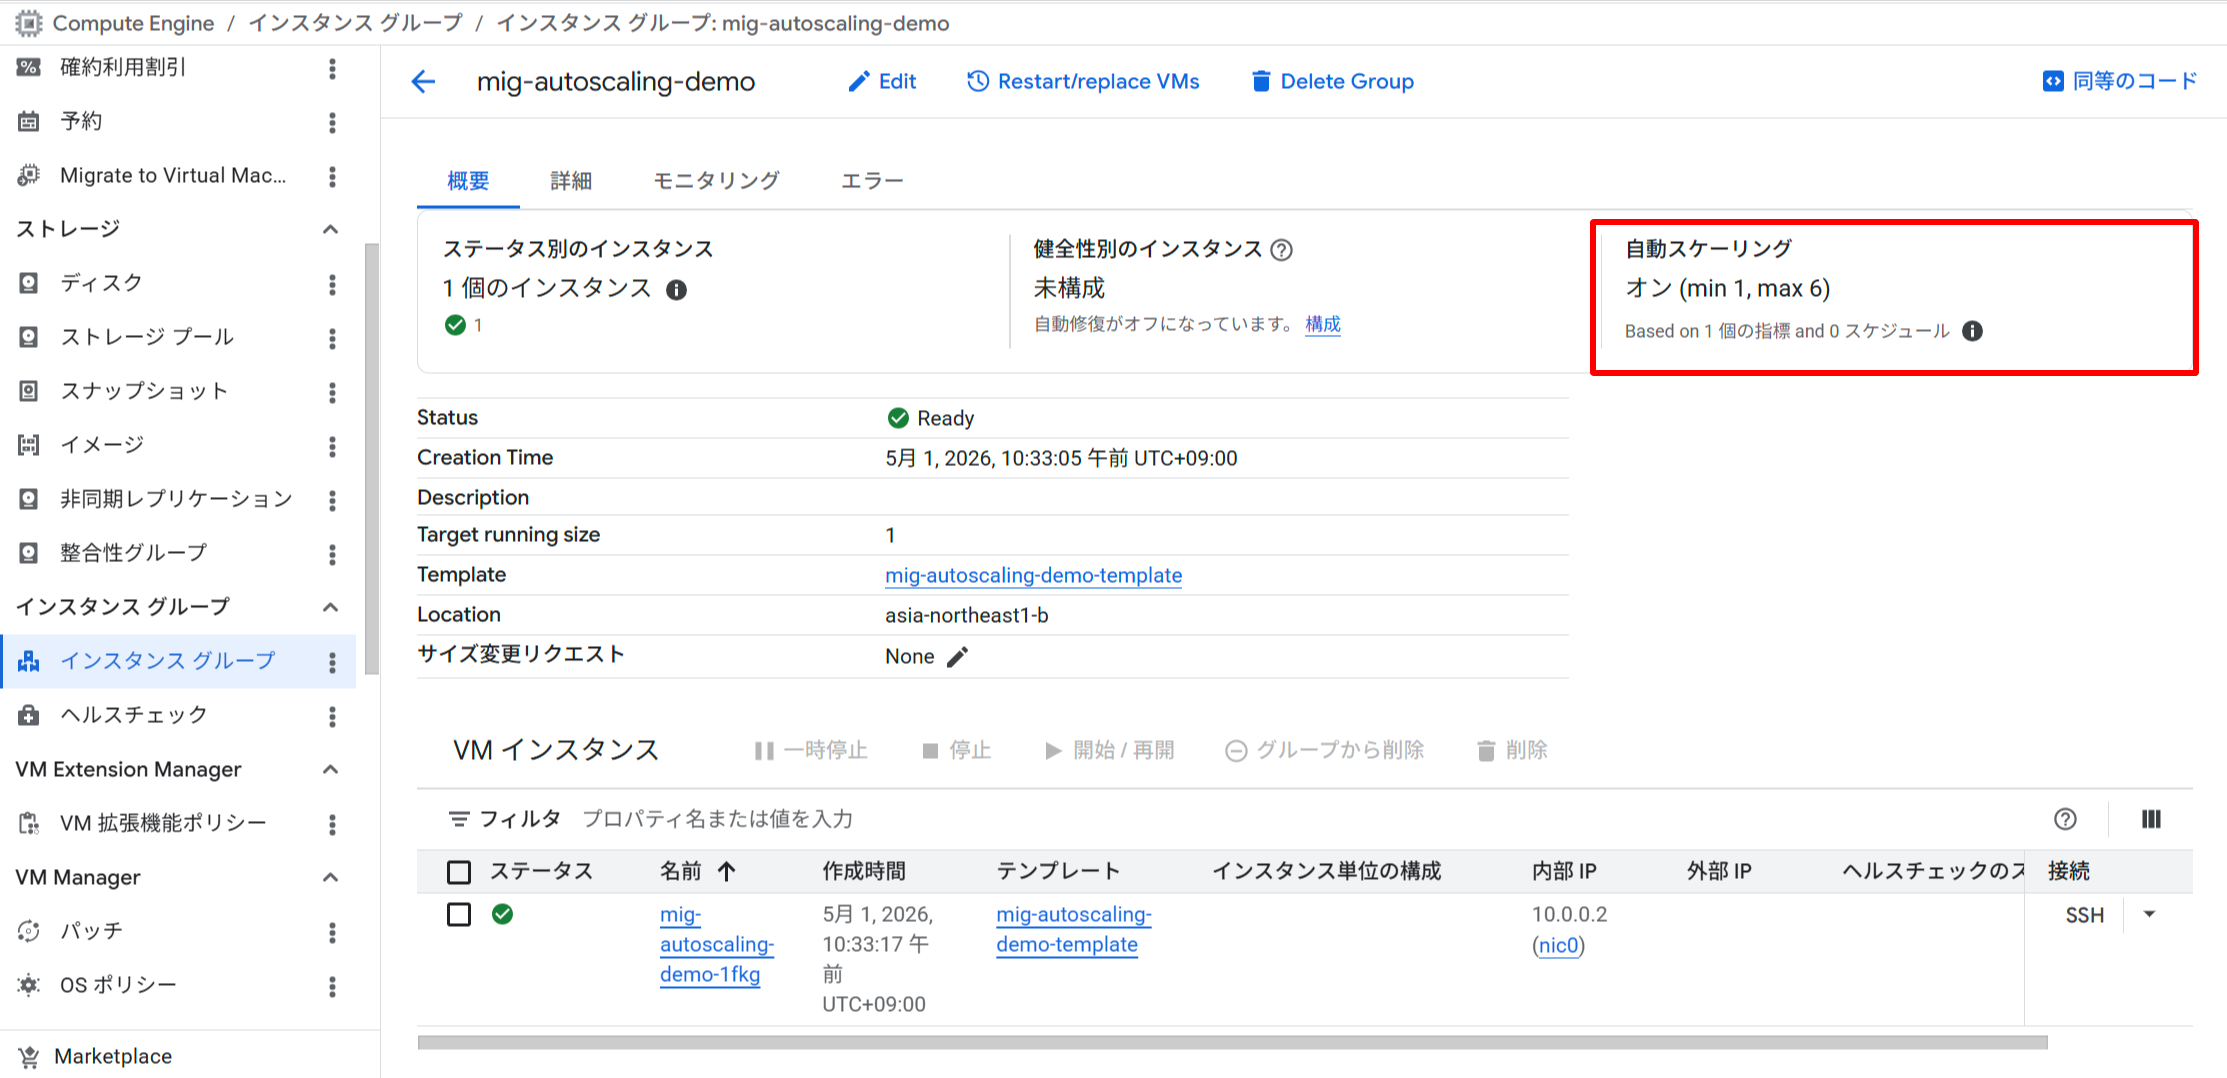Screen dimensions: 2227x1078
Task: Open mig-autoscaling-demo-1fkg instance link
Action: (x=716, y=944)
